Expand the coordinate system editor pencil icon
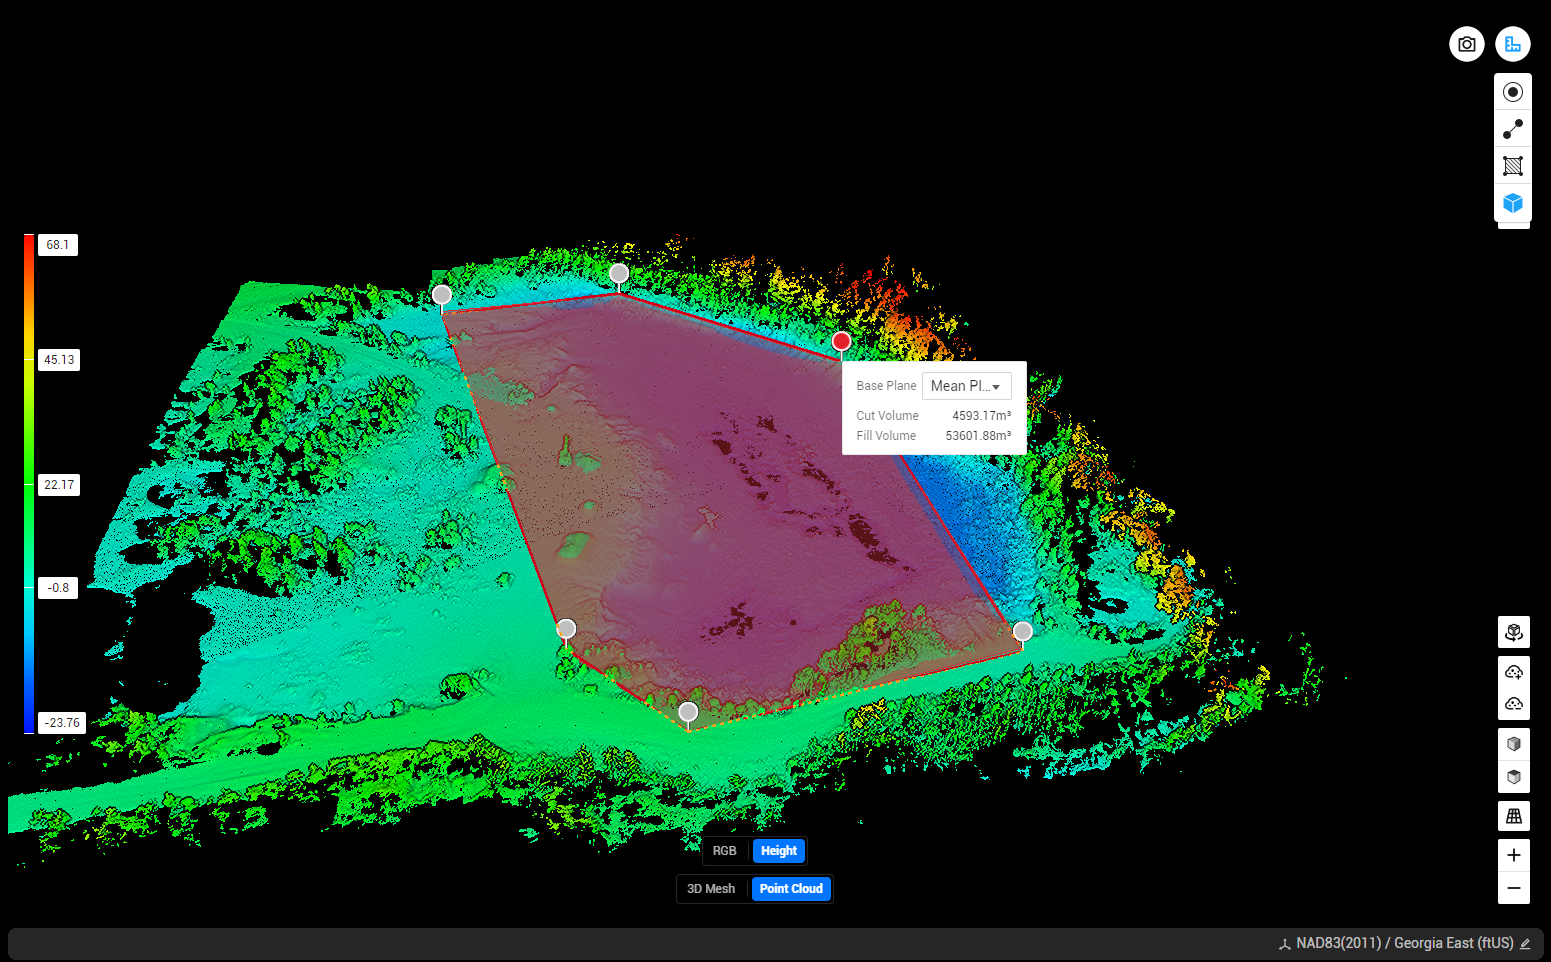The image size is (1551, 962). click(x=1527, y=942)
